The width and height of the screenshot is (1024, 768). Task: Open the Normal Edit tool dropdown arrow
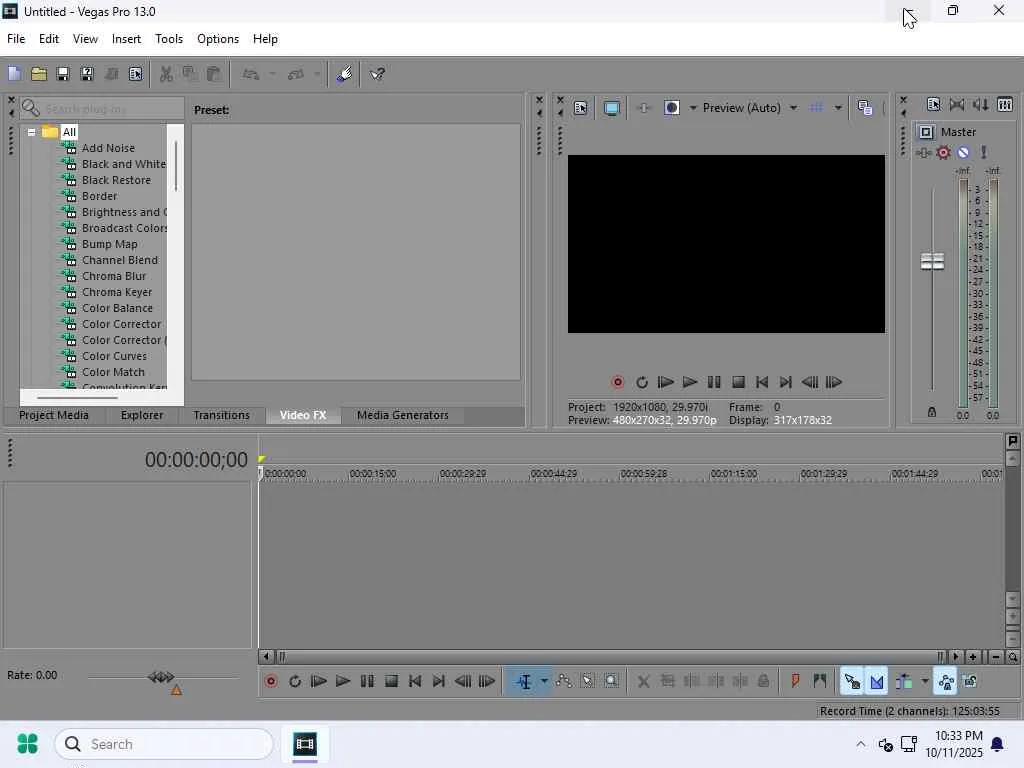pos(544,682)
